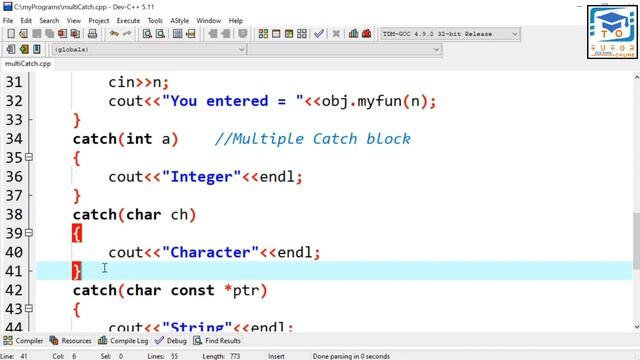Switch to the Compile Log tab
Viewport: 640px width, 360px height.
coord(123,340)
